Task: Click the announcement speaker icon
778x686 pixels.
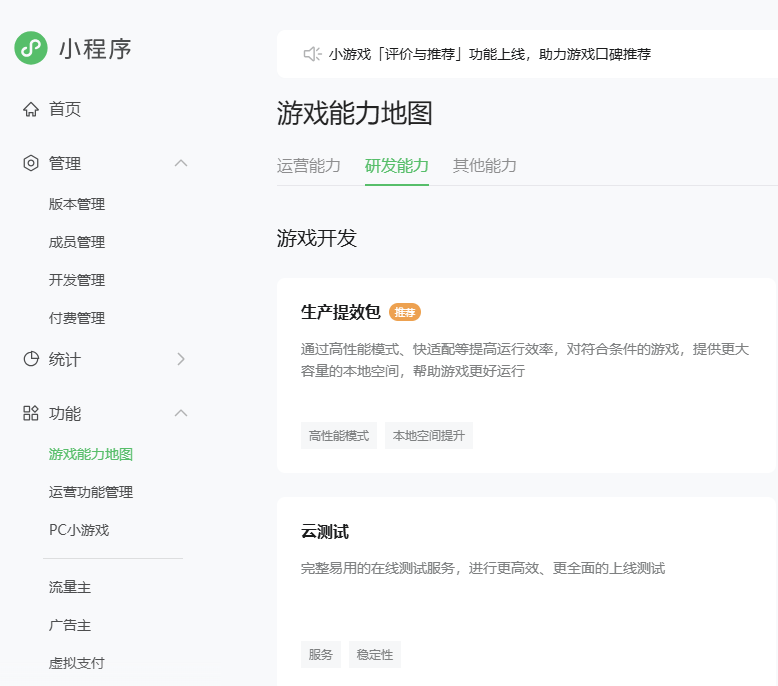Action: pyautogui.click(x=313, y=54)
